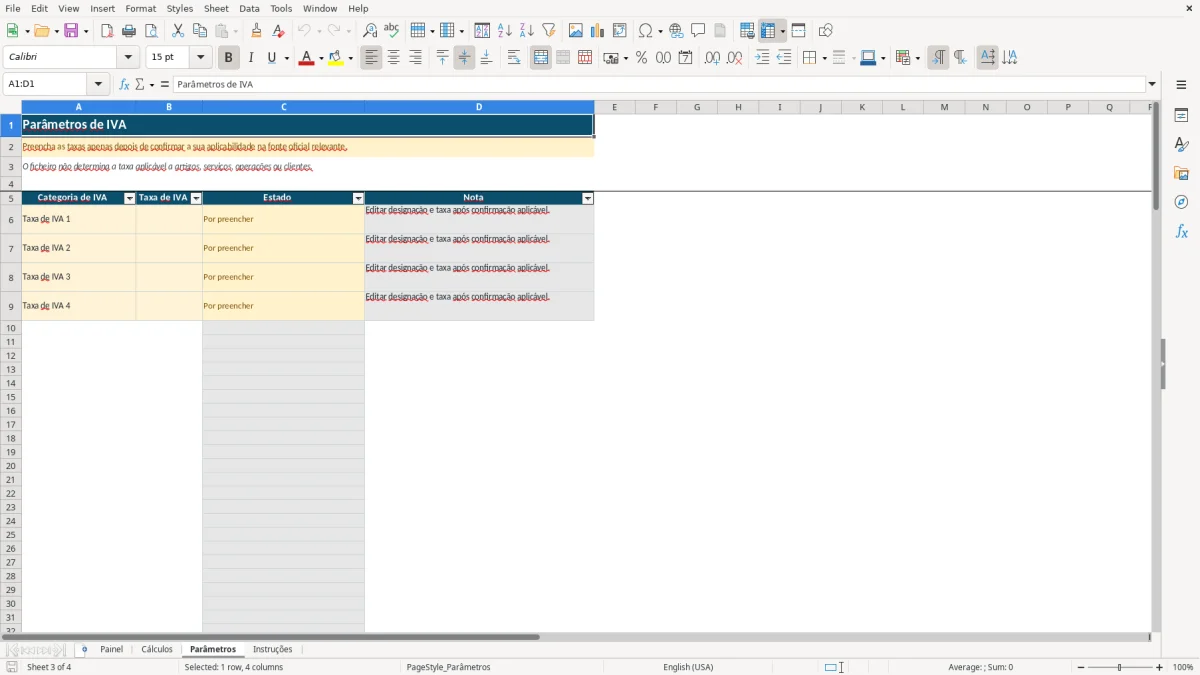
Task: Insert a pivot table
Action: tap(620, 31)
